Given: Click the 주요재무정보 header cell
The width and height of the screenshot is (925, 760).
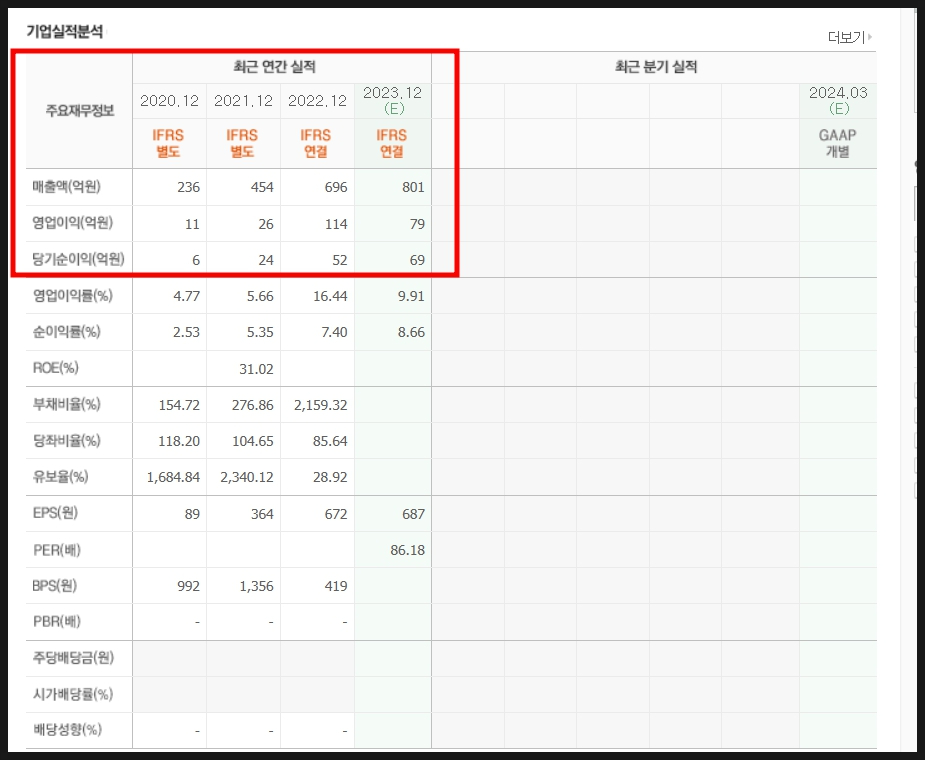Looking at the screenshot, I should click(80, 110).
